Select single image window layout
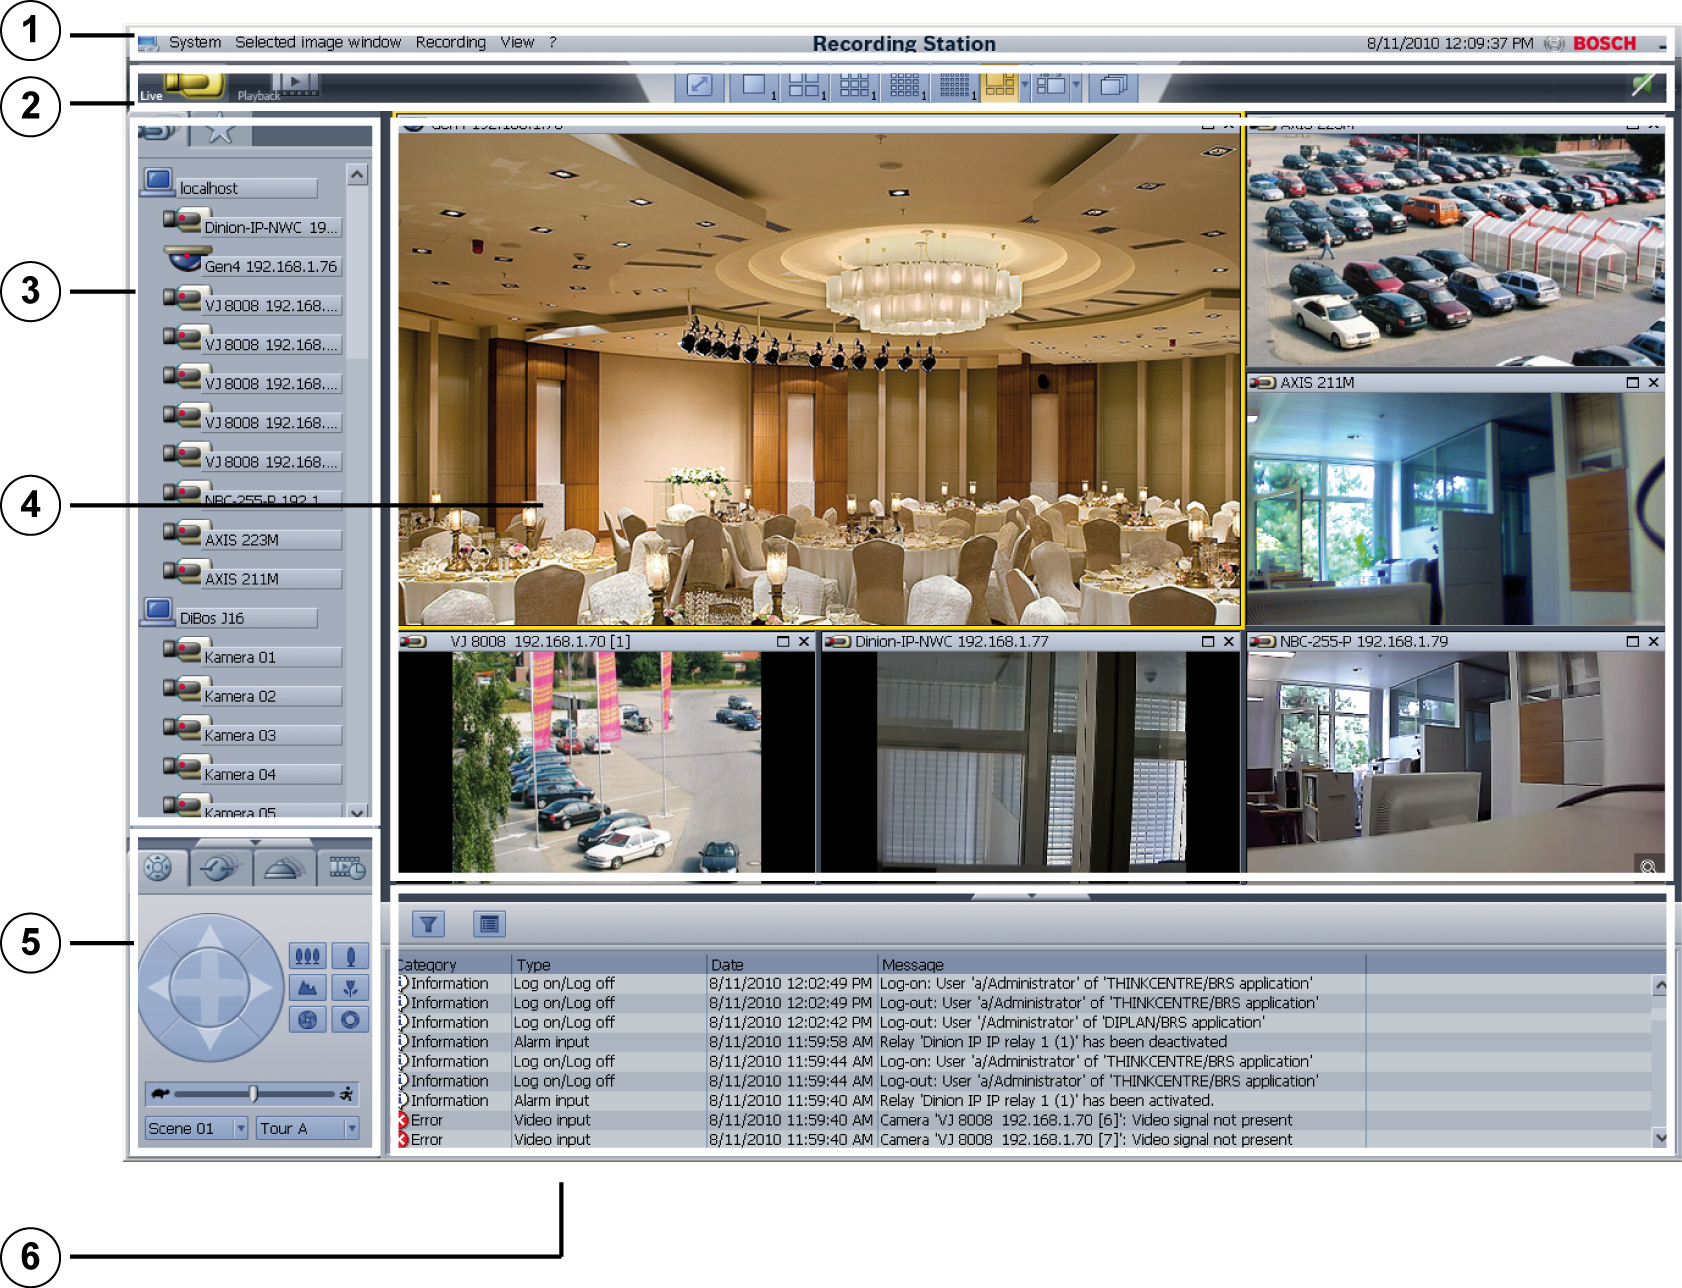The image size is (1682, 1288). point(753,86)
